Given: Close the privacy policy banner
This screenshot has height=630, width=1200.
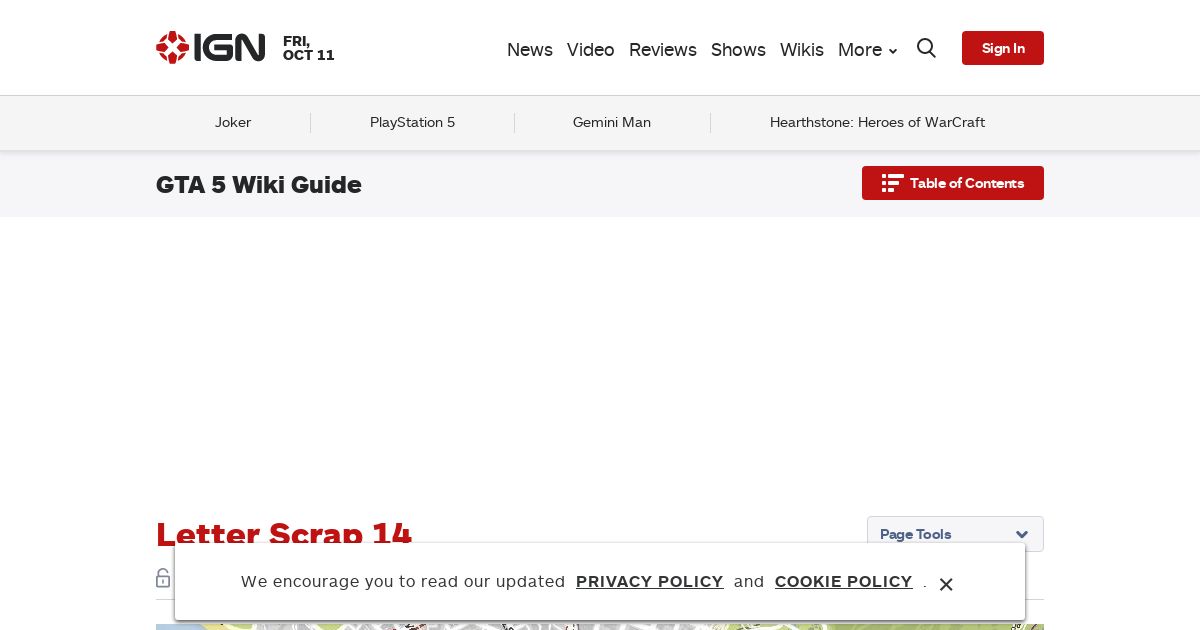Looking at the screenshot, I should tap(946, 584).
